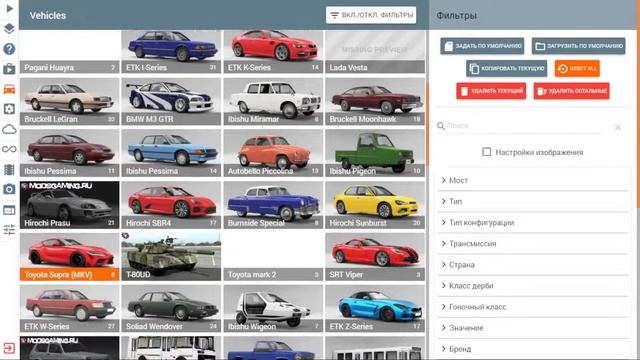Open the film strip replay icon

pos(9,169)
